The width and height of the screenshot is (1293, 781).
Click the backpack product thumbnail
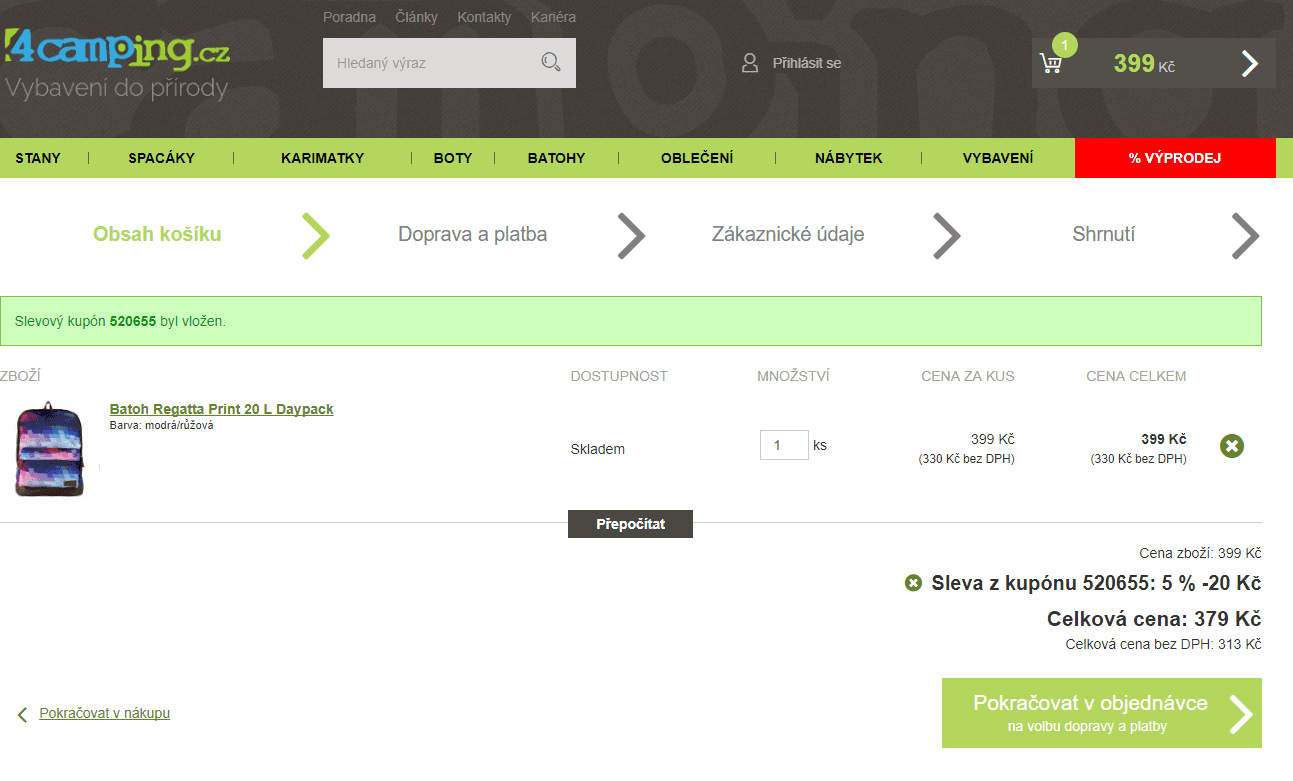(50, 448)
